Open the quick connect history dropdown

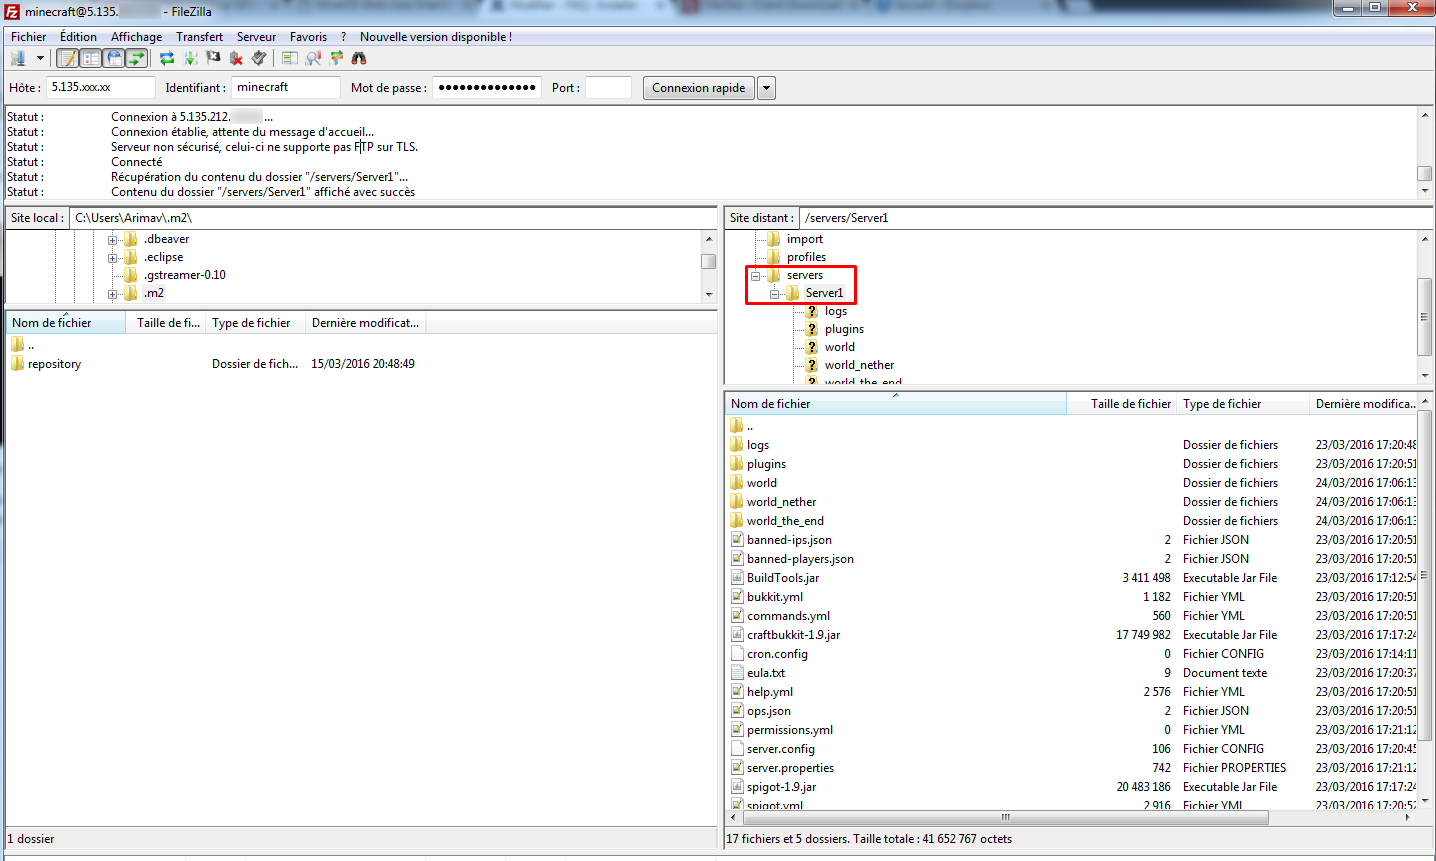(766, 88)
